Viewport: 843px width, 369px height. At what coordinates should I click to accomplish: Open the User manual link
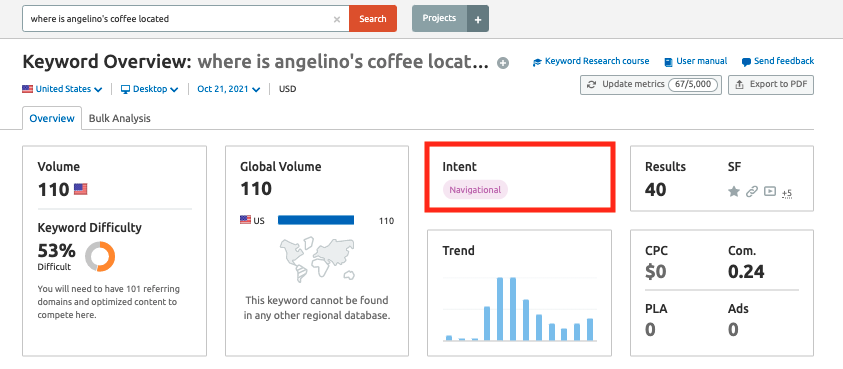[696, 61]
